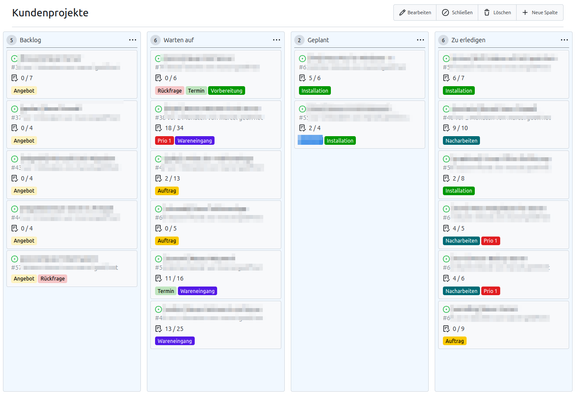Click the checklist icon beside 4 / 6

coord(446,278)
